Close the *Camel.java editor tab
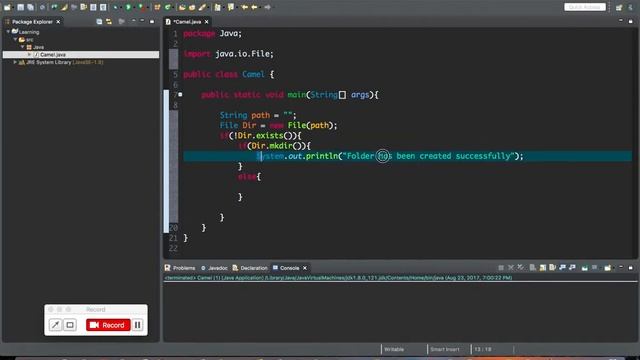This screenshot has width=640, height=360. pos(207,22)
